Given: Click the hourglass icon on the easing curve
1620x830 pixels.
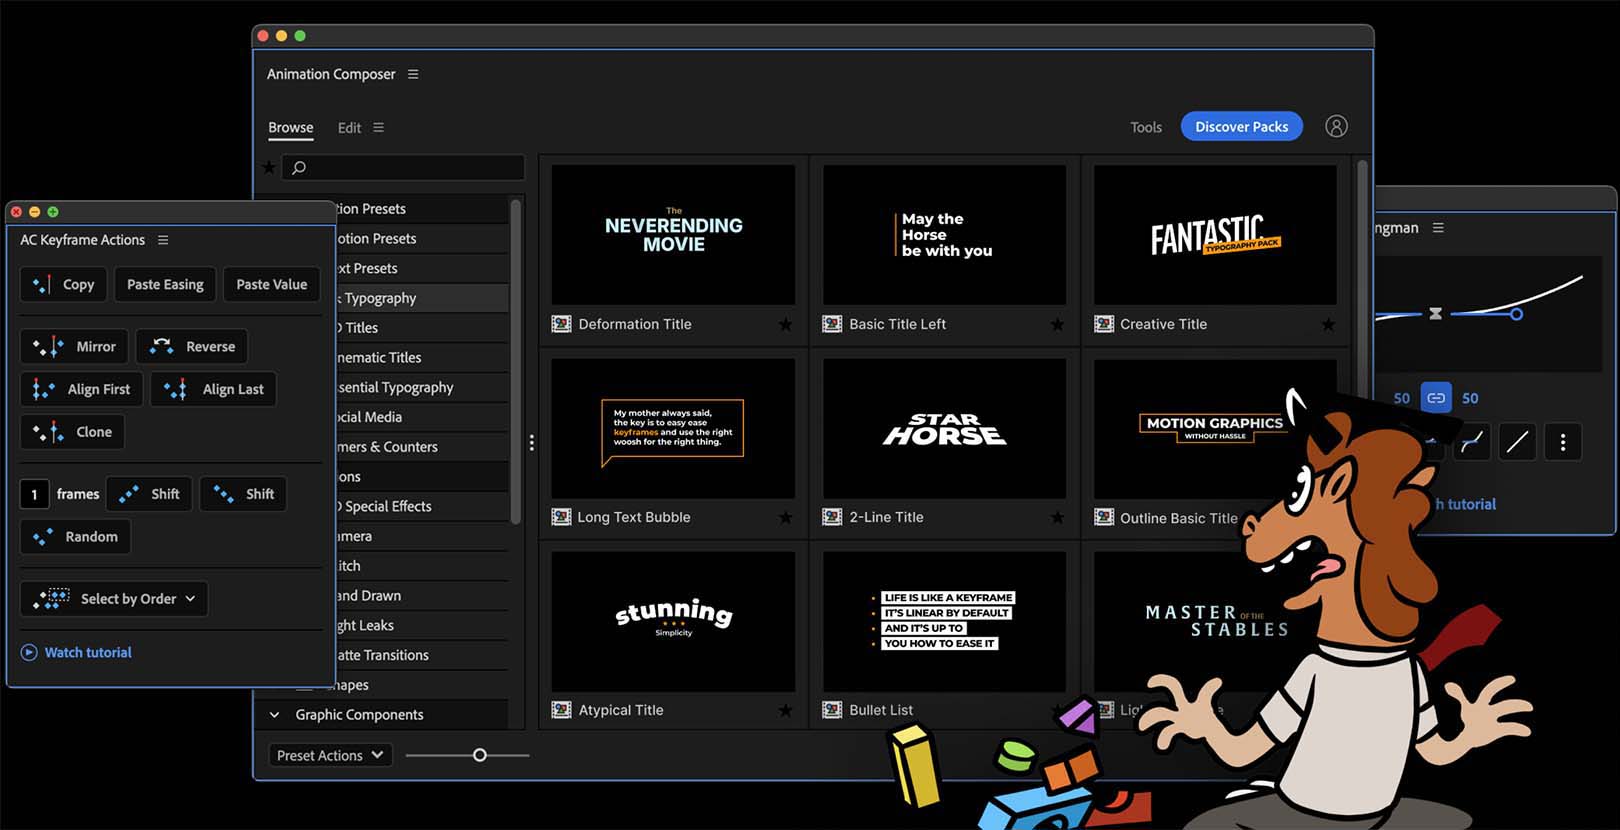Looking at the screenshot, I should coord(1435,313).
